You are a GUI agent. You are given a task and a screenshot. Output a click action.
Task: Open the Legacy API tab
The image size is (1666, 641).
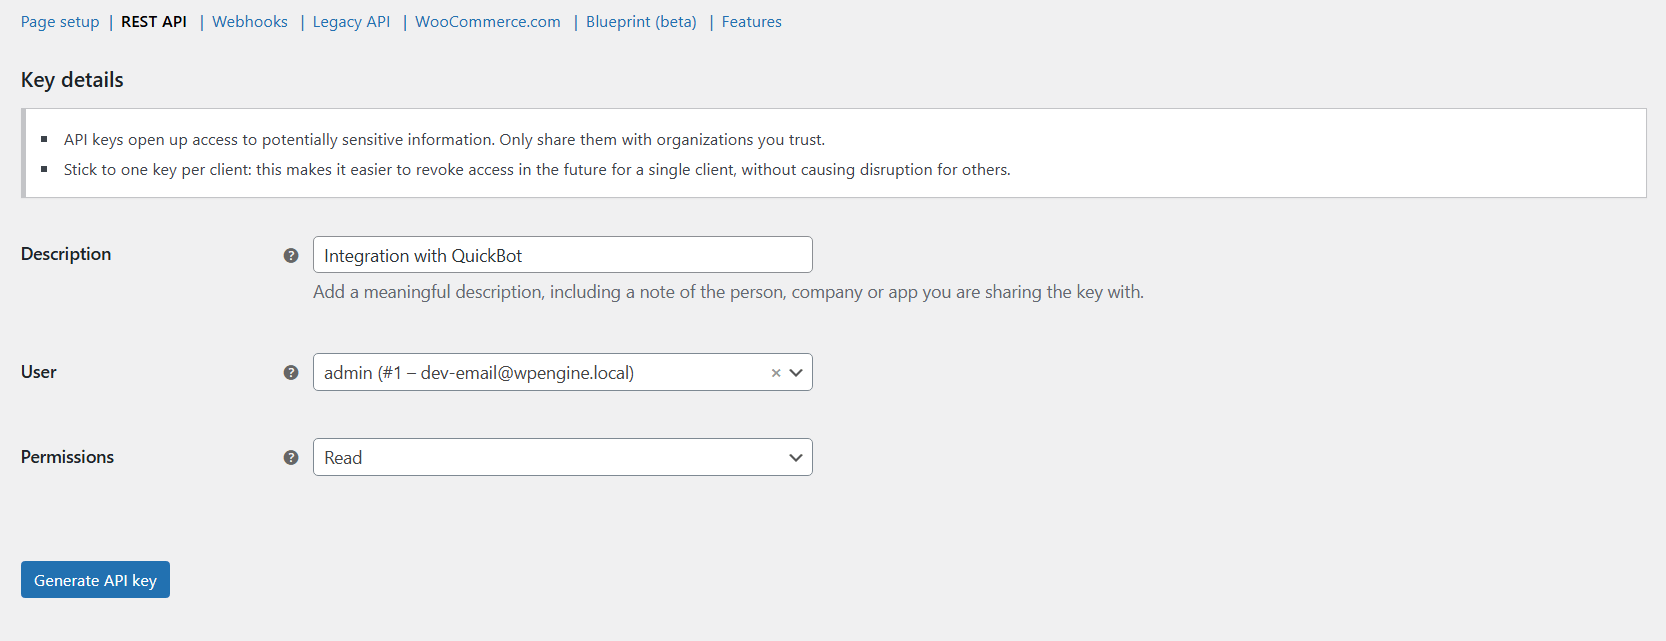(x=351, y=21)
